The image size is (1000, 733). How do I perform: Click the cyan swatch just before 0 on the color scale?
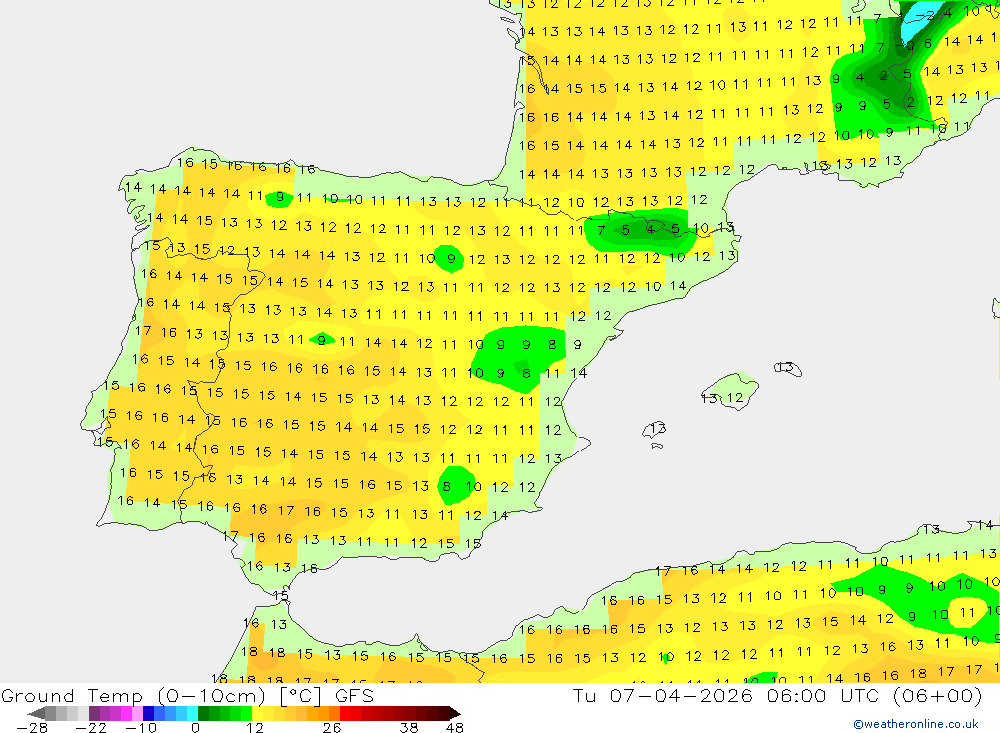pos(192,714)
